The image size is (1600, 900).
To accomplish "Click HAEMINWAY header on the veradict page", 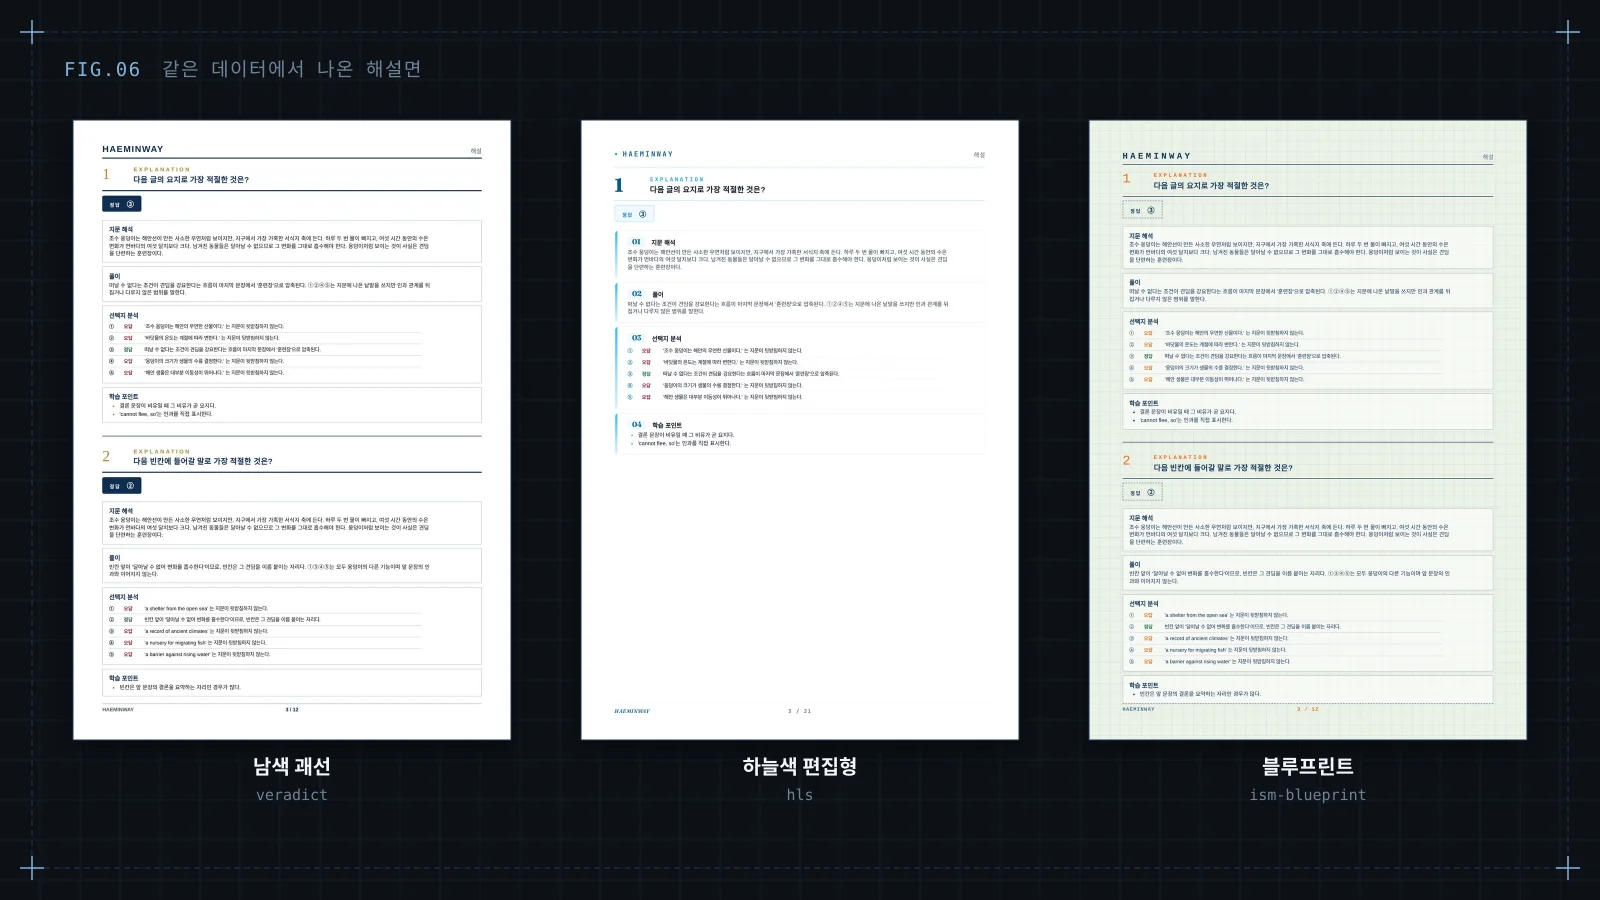I will 133,149.
